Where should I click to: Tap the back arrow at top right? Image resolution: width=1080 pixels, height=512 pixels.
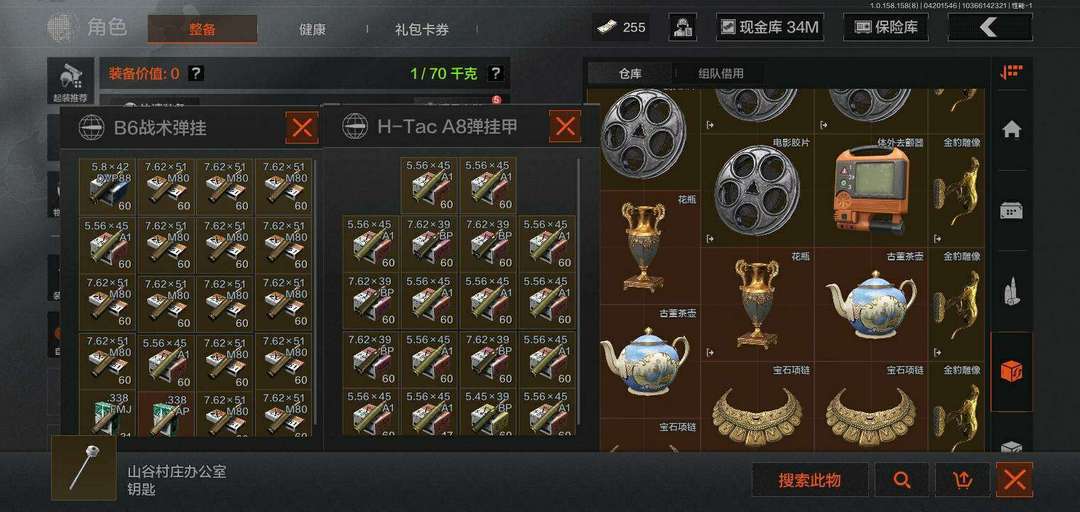[x=990, y=27]
